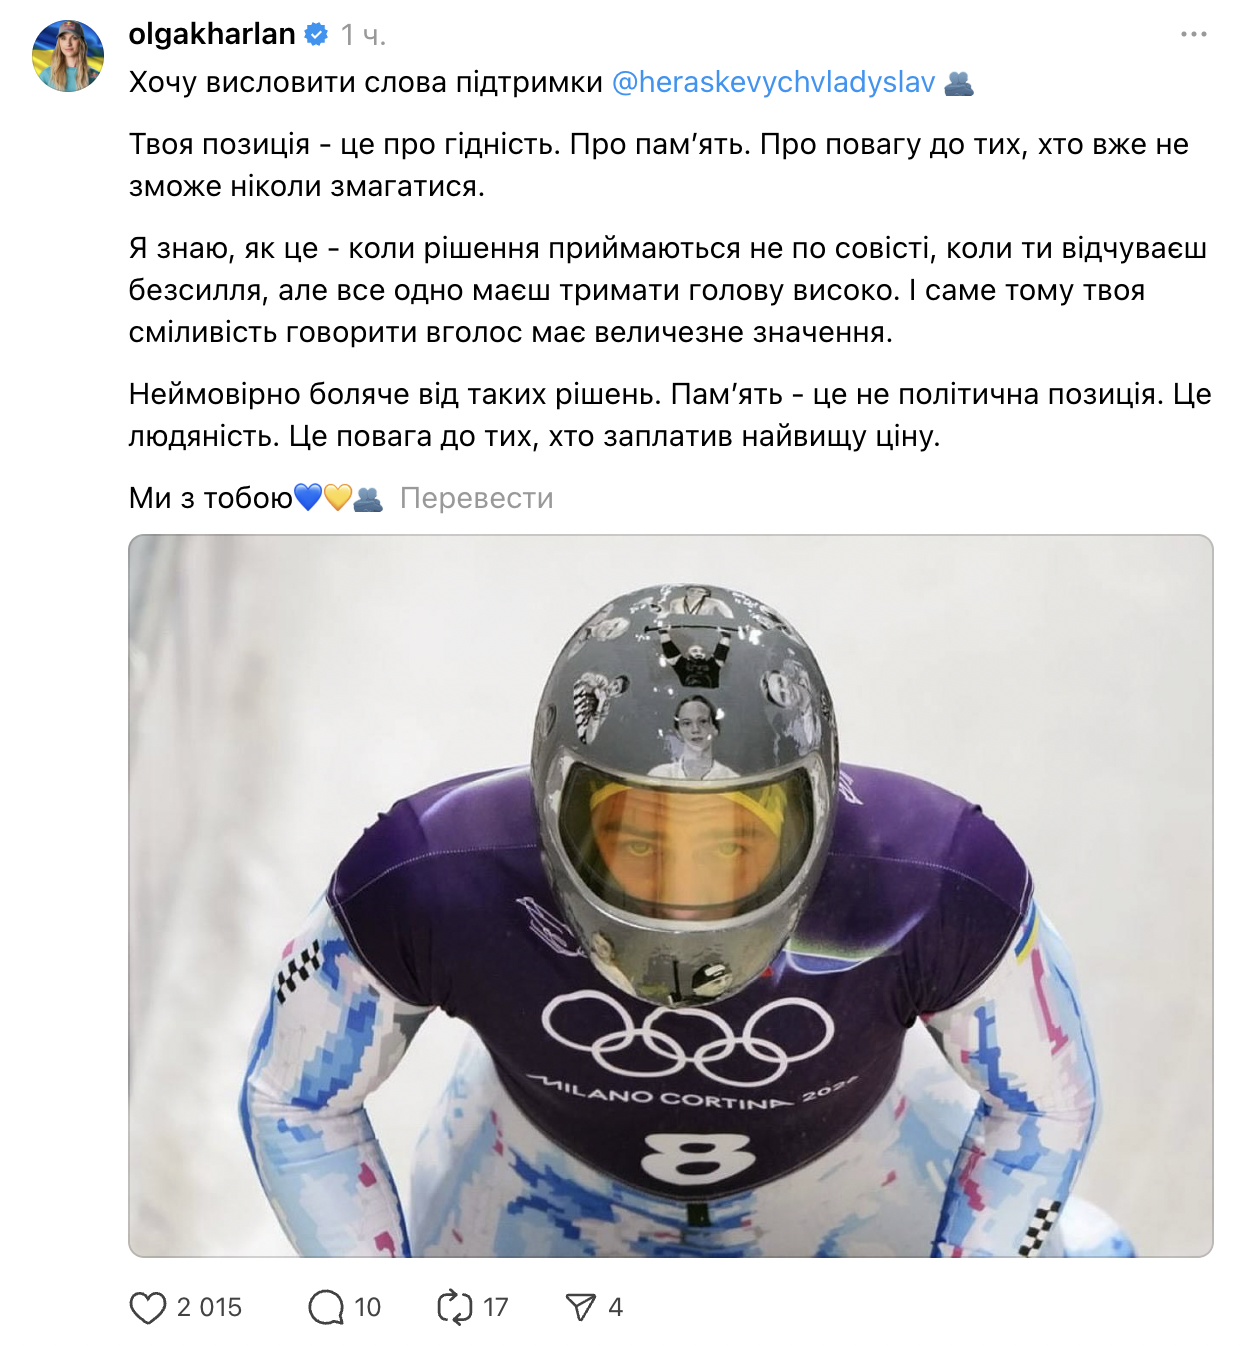Viewport: 1250px width, 1348px height.
Task: Click the share count number 4
Action: tap(615, 1307)
